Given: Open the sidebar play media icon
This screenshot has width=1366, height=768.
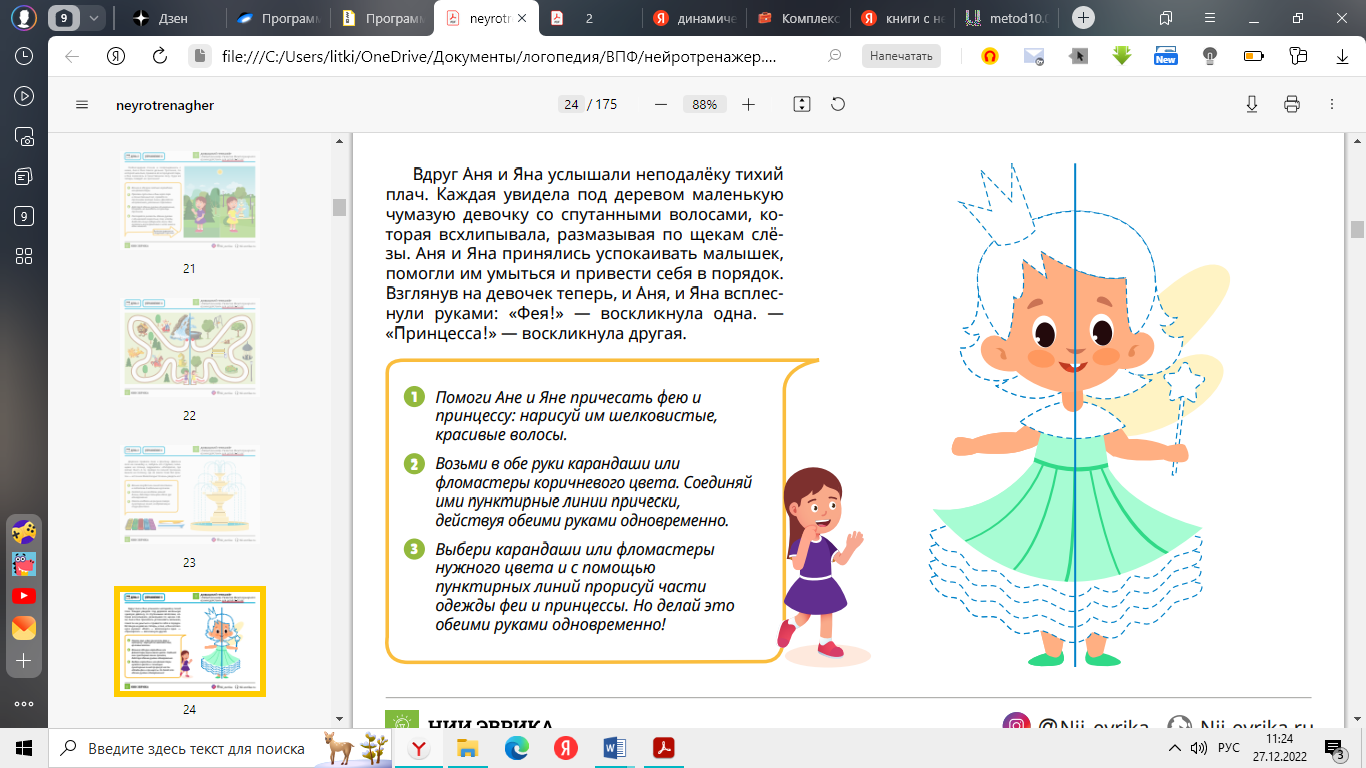Looking at the screenshot, I should [24, 97].
